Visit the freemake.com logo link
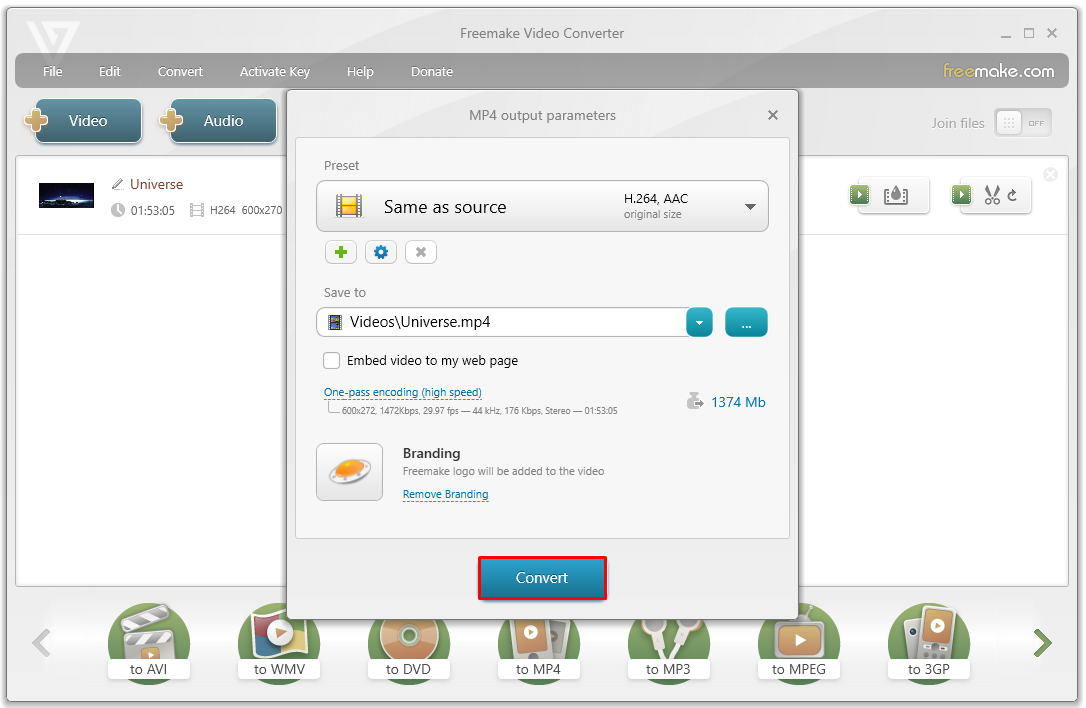Screen dimensions: 1086x708 click(x=999, y=71)
